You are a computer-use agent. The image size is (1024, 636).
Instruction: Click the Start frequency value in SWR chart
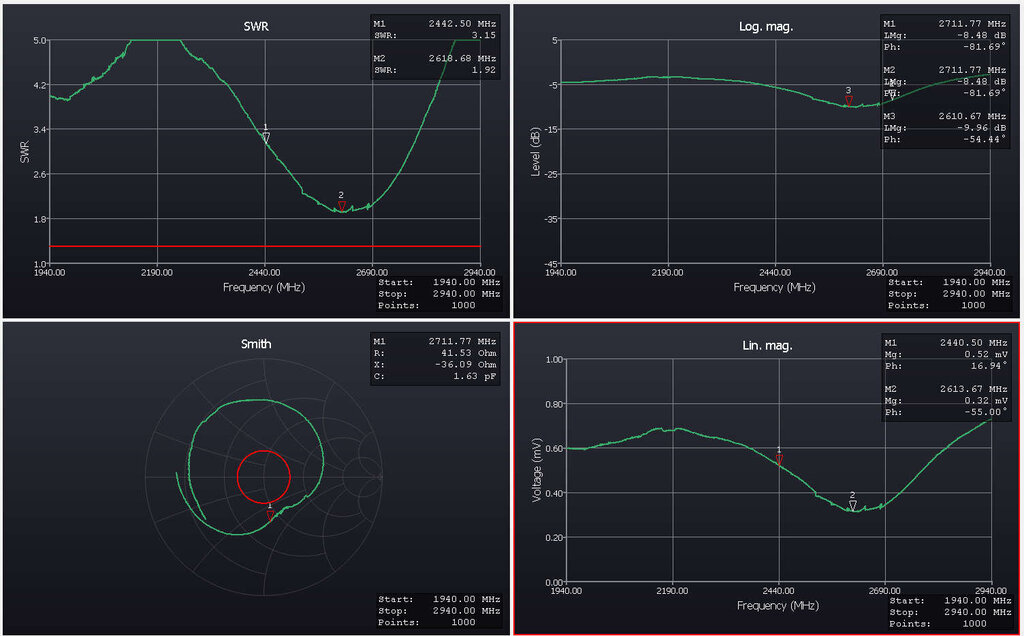(468, 283)
